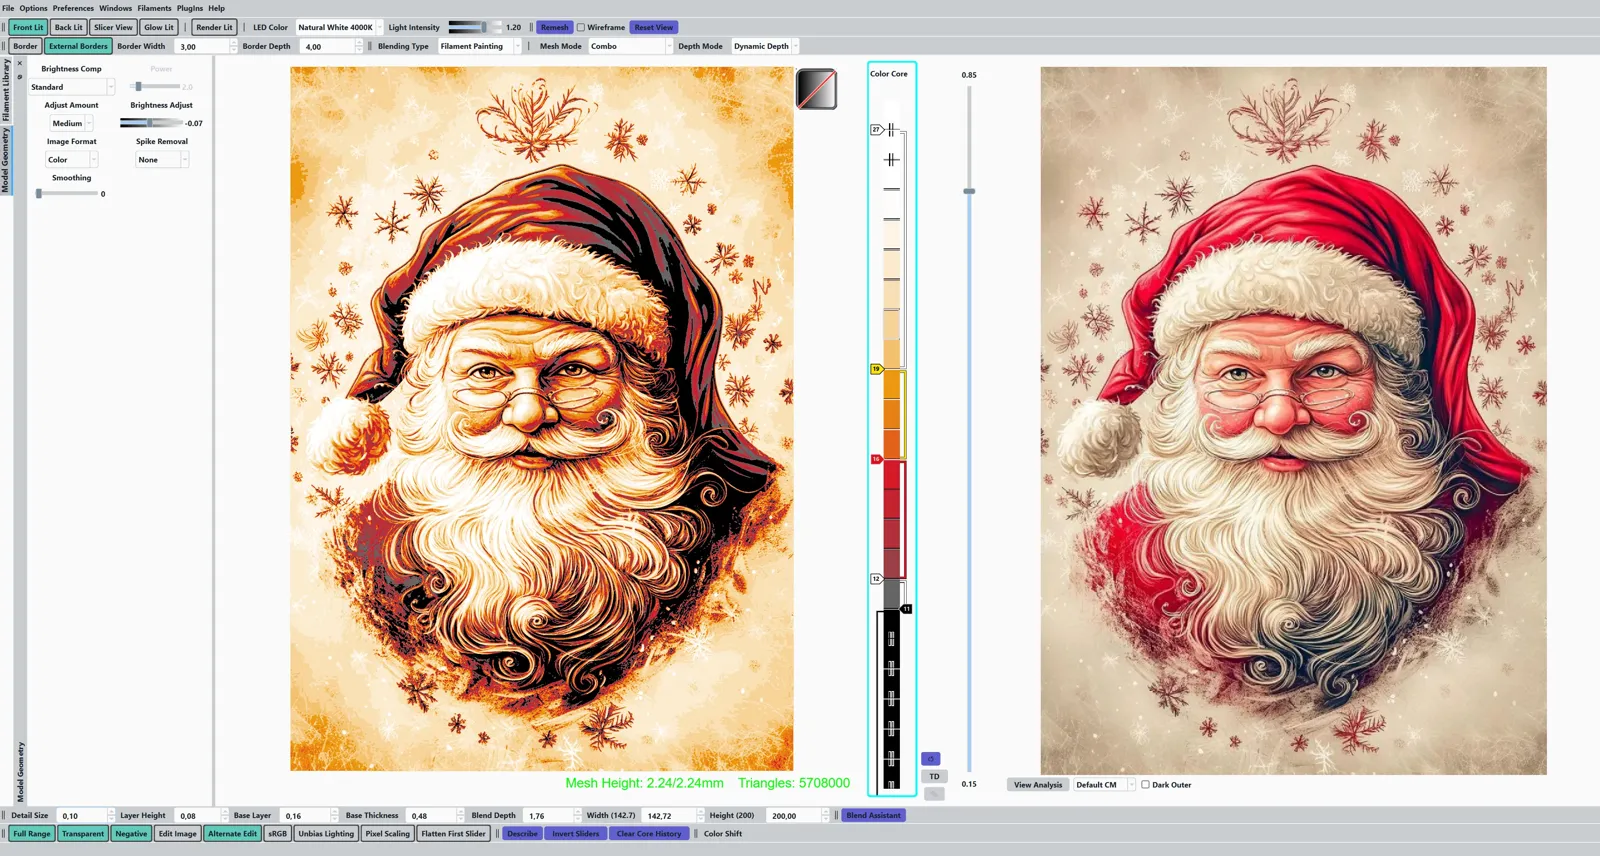
Task: Click the Smoothing slider handle
Action: [x=39, y=194]
